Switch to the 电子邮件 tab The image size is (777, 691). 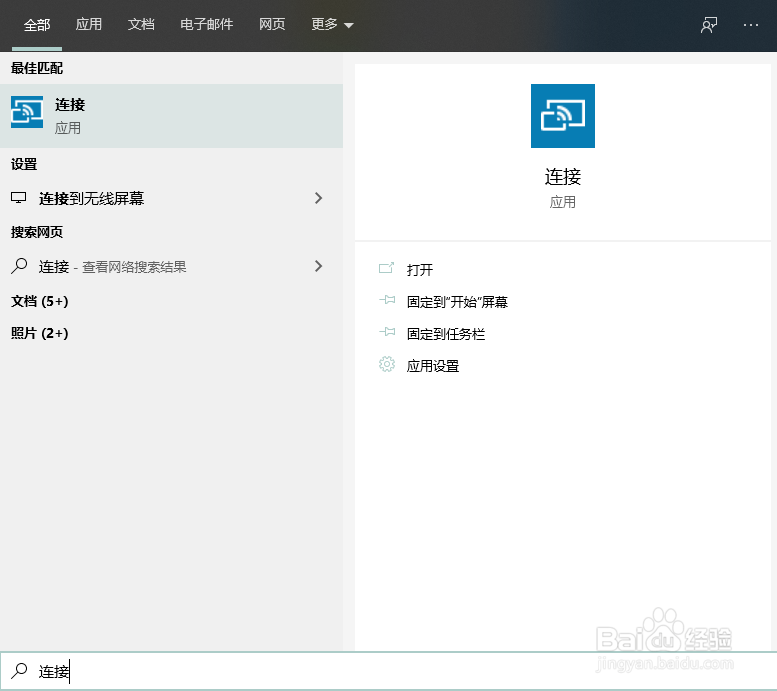[x=207, y=24]
